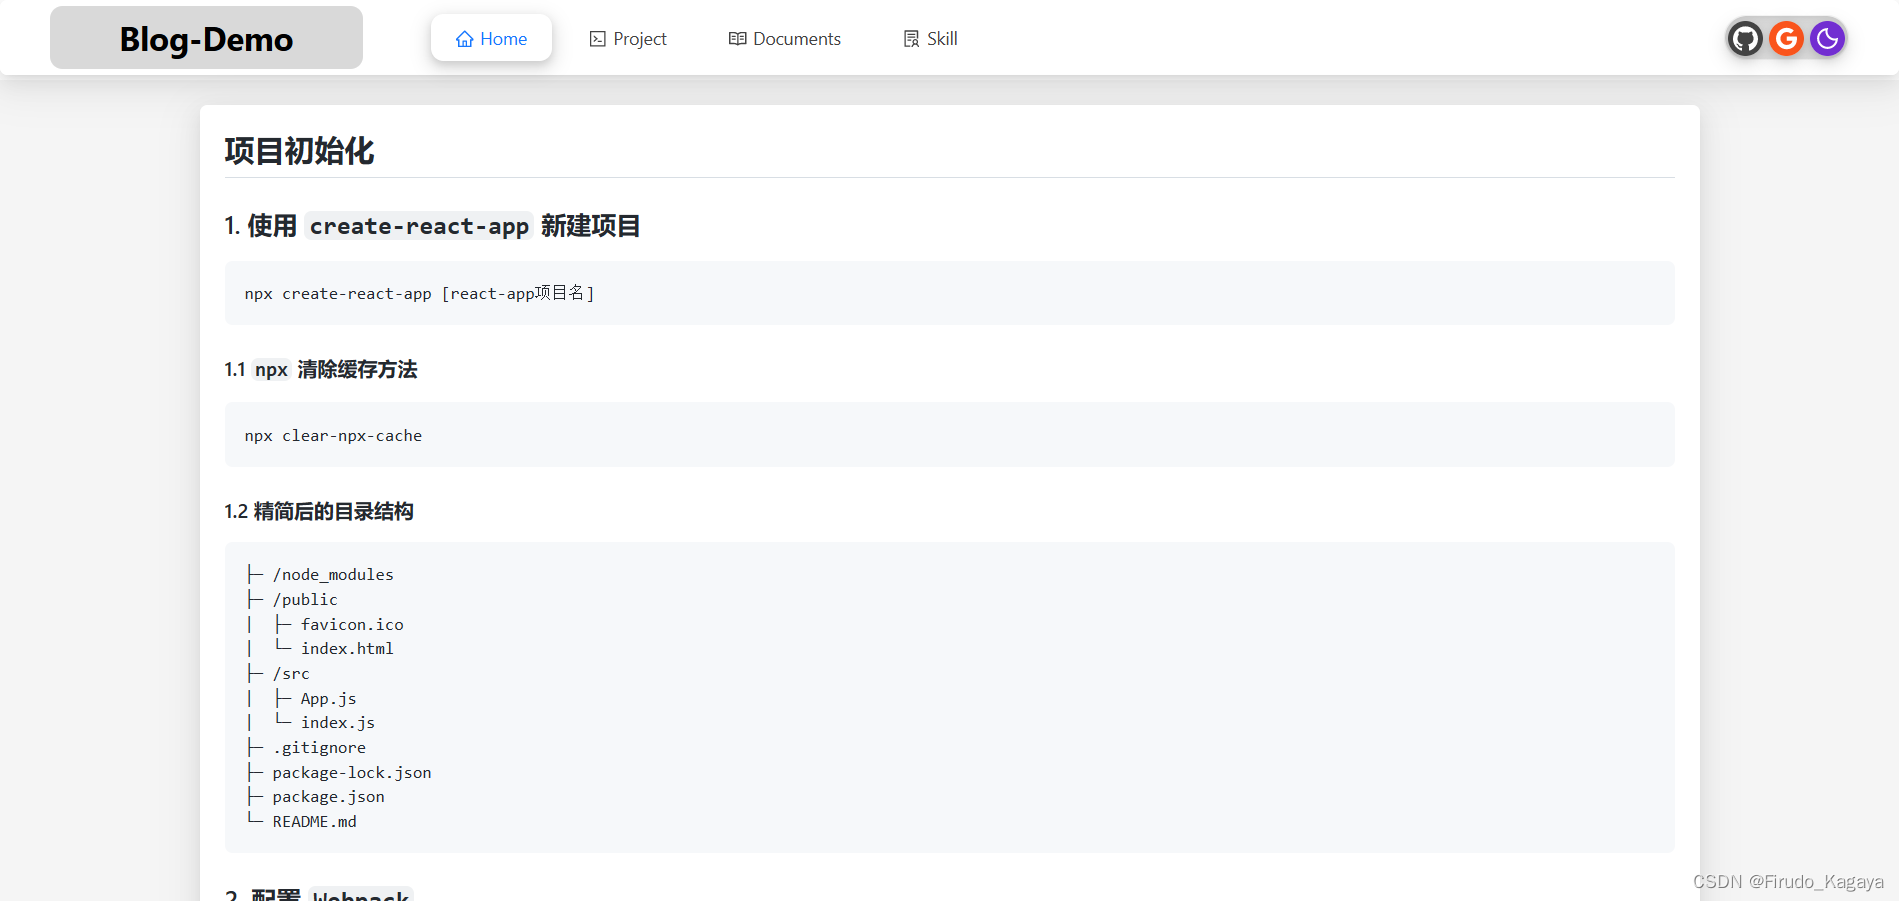Viewport: 1899px width, 901px height.
Task: Click the 项目初始化 page heading
Action: (299, 151)
